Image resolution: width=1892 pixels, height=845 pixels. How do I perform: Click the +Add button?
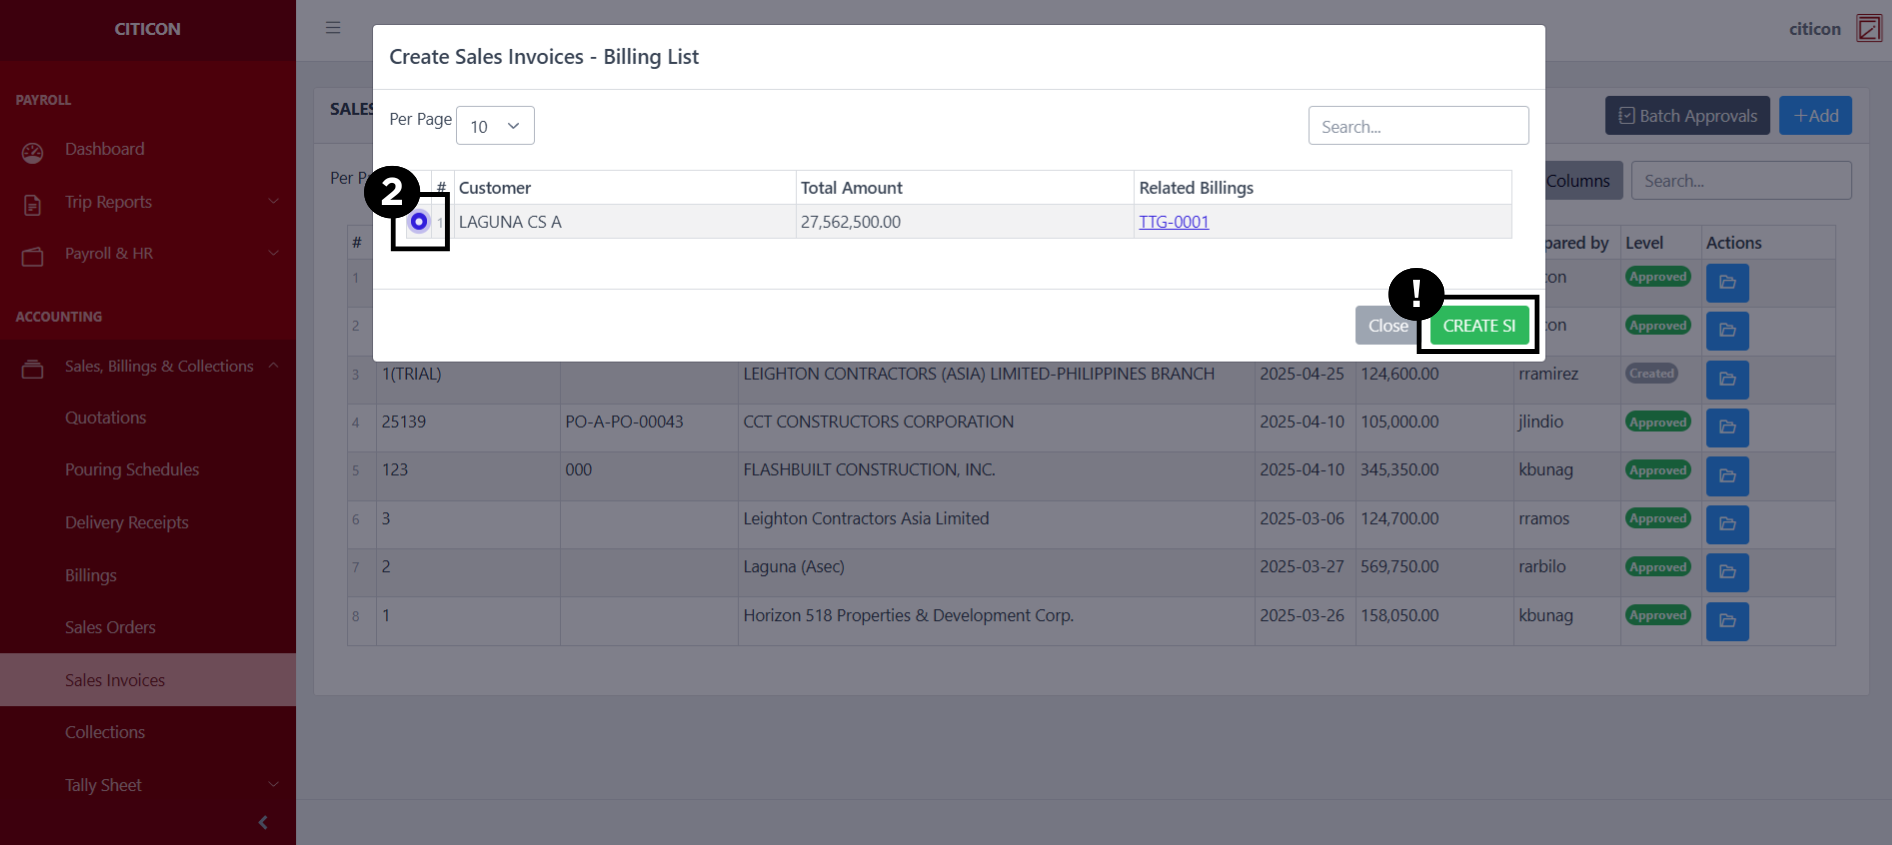coord(1816,116)
